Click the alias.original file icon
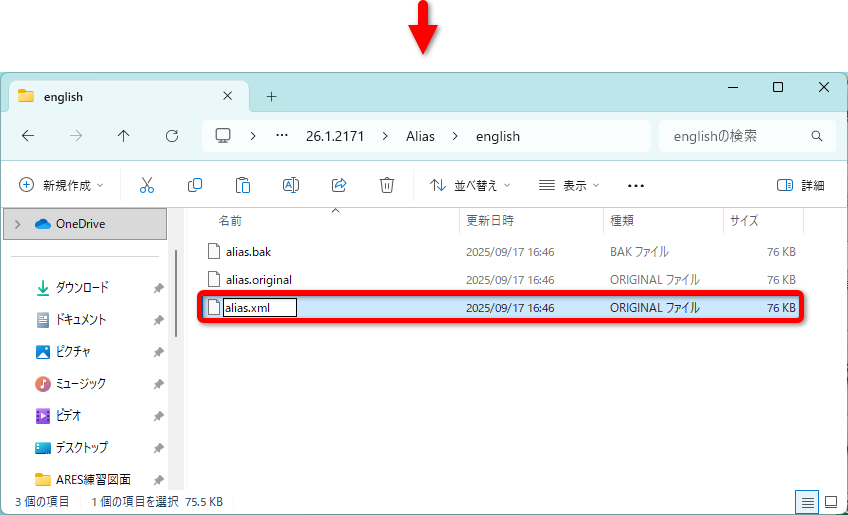Screen dimensions: 848x515 tap(214, 280)
